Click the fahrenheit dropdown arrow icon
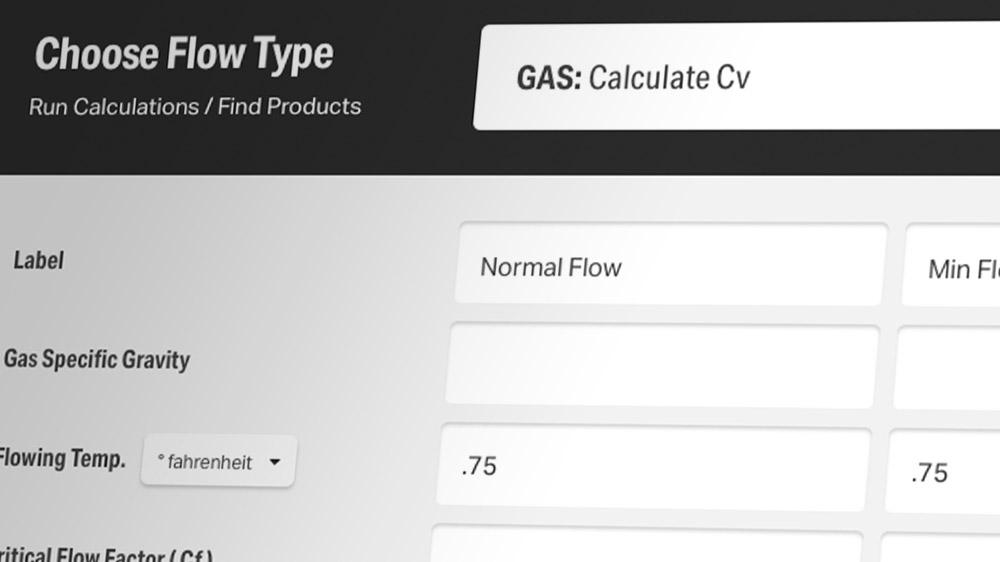Viewport: 1000px width, 562px height. point(275,462)
